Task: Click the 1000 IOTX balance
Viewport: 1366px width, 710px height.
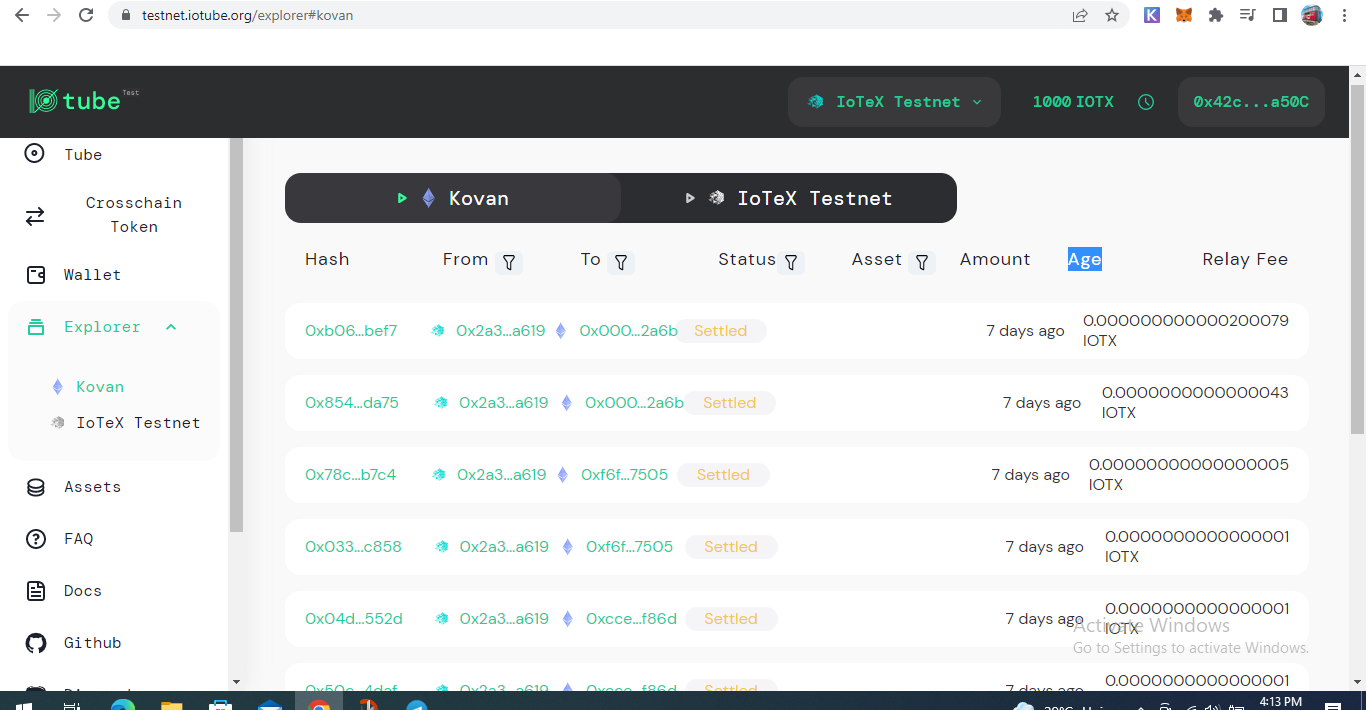Action: pyautogui.click(x=1073, y=102)
